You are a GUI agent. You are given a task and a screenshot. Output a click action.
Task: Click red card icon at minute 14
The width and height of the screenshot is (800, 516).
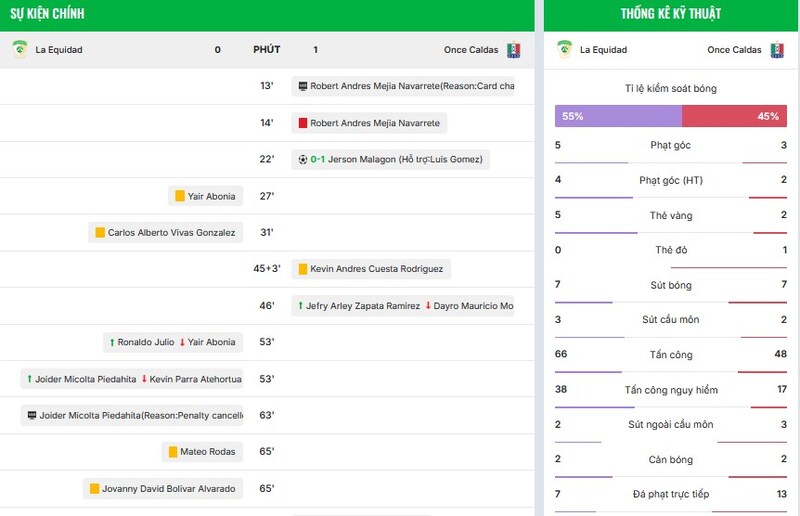coord(302,123)
